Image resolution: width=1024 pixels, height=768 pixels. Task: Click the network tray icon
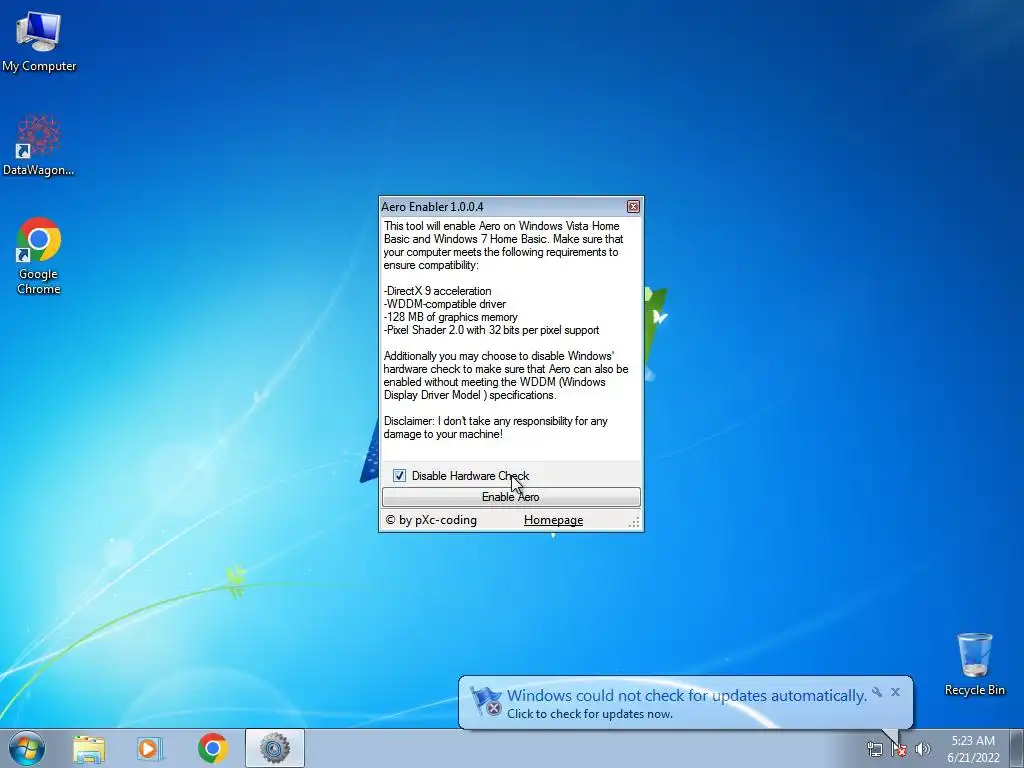click(x=874, y=749)
